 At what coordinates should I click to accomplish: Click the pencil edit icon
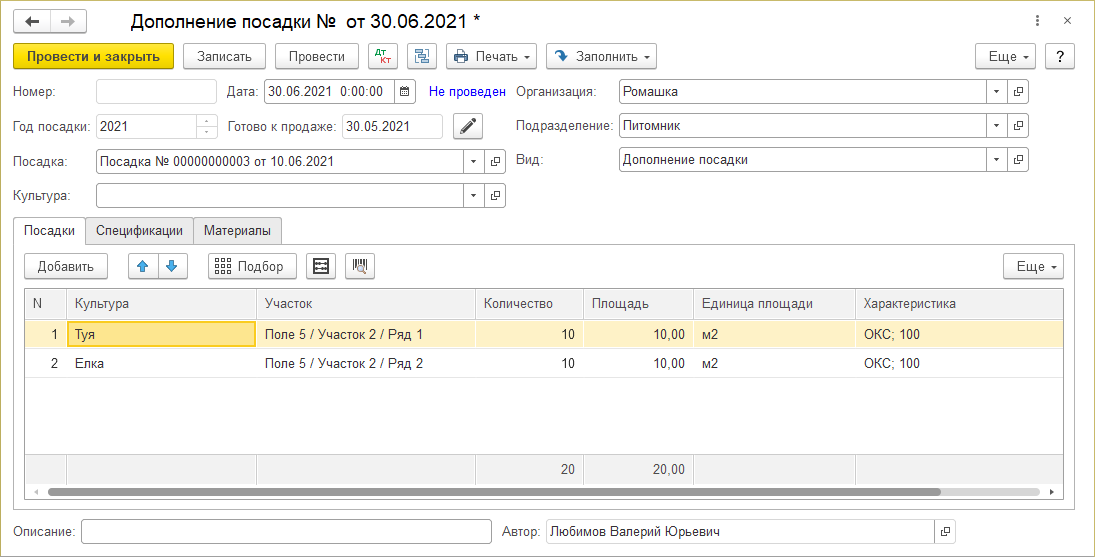tap(469, 126)
